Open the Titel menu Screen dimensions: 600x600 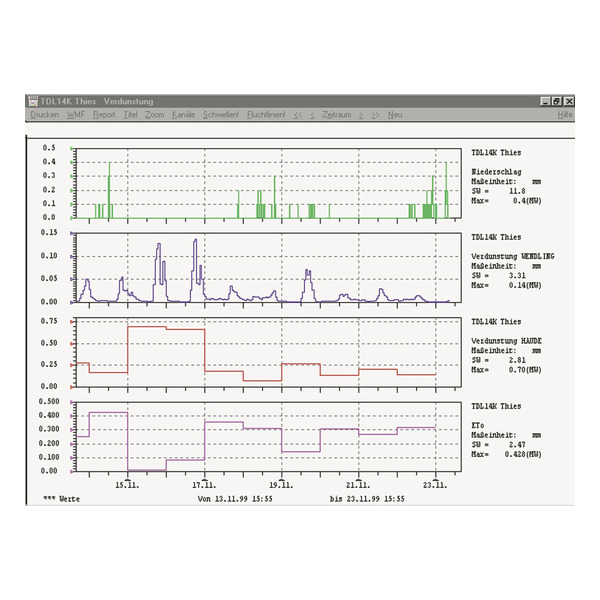click(x=131, y=115)
